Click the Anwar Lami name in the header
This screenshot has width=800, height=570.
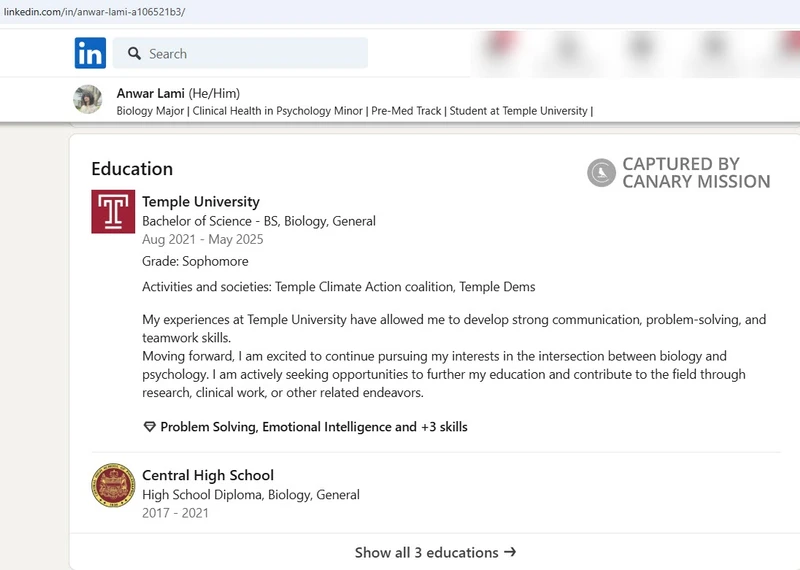(151, 93)
